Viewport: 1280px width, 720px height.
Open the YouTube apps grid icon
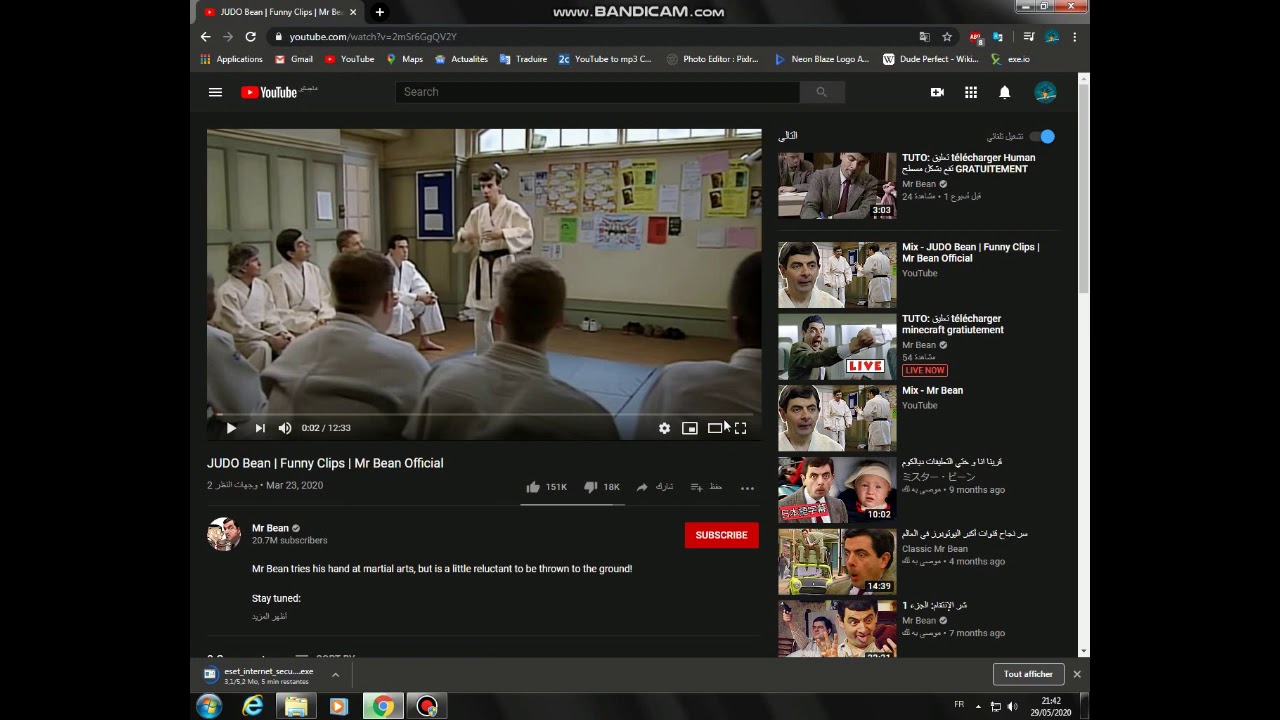point(971,92)
